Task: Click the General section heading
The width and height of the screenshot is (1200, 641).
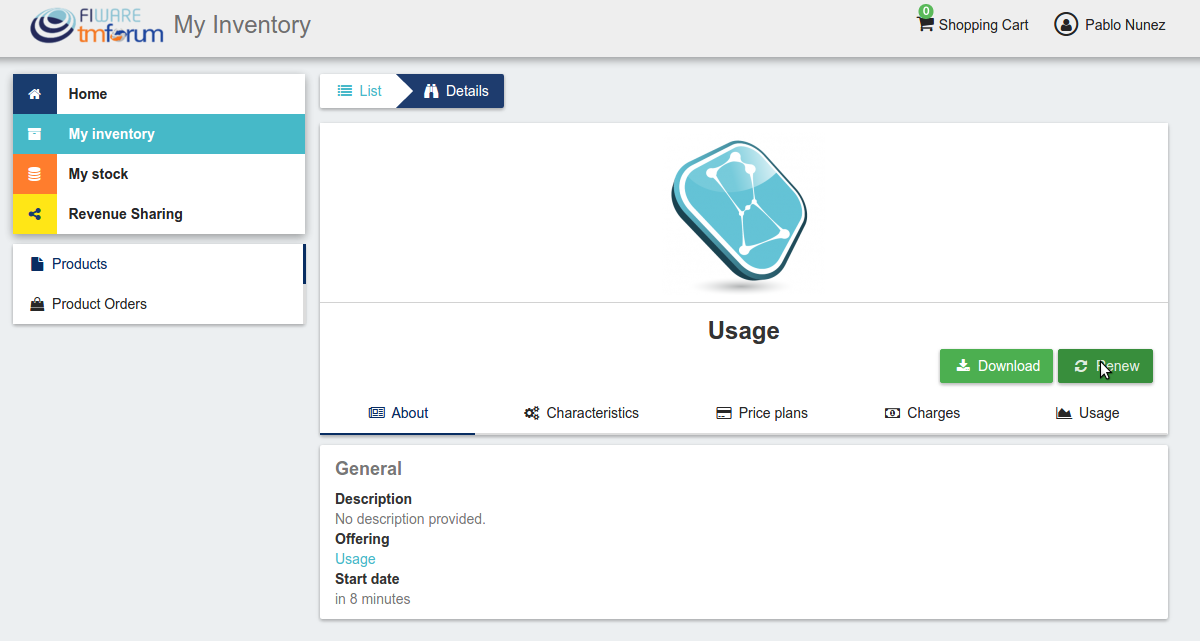Action: pos(368,469)
